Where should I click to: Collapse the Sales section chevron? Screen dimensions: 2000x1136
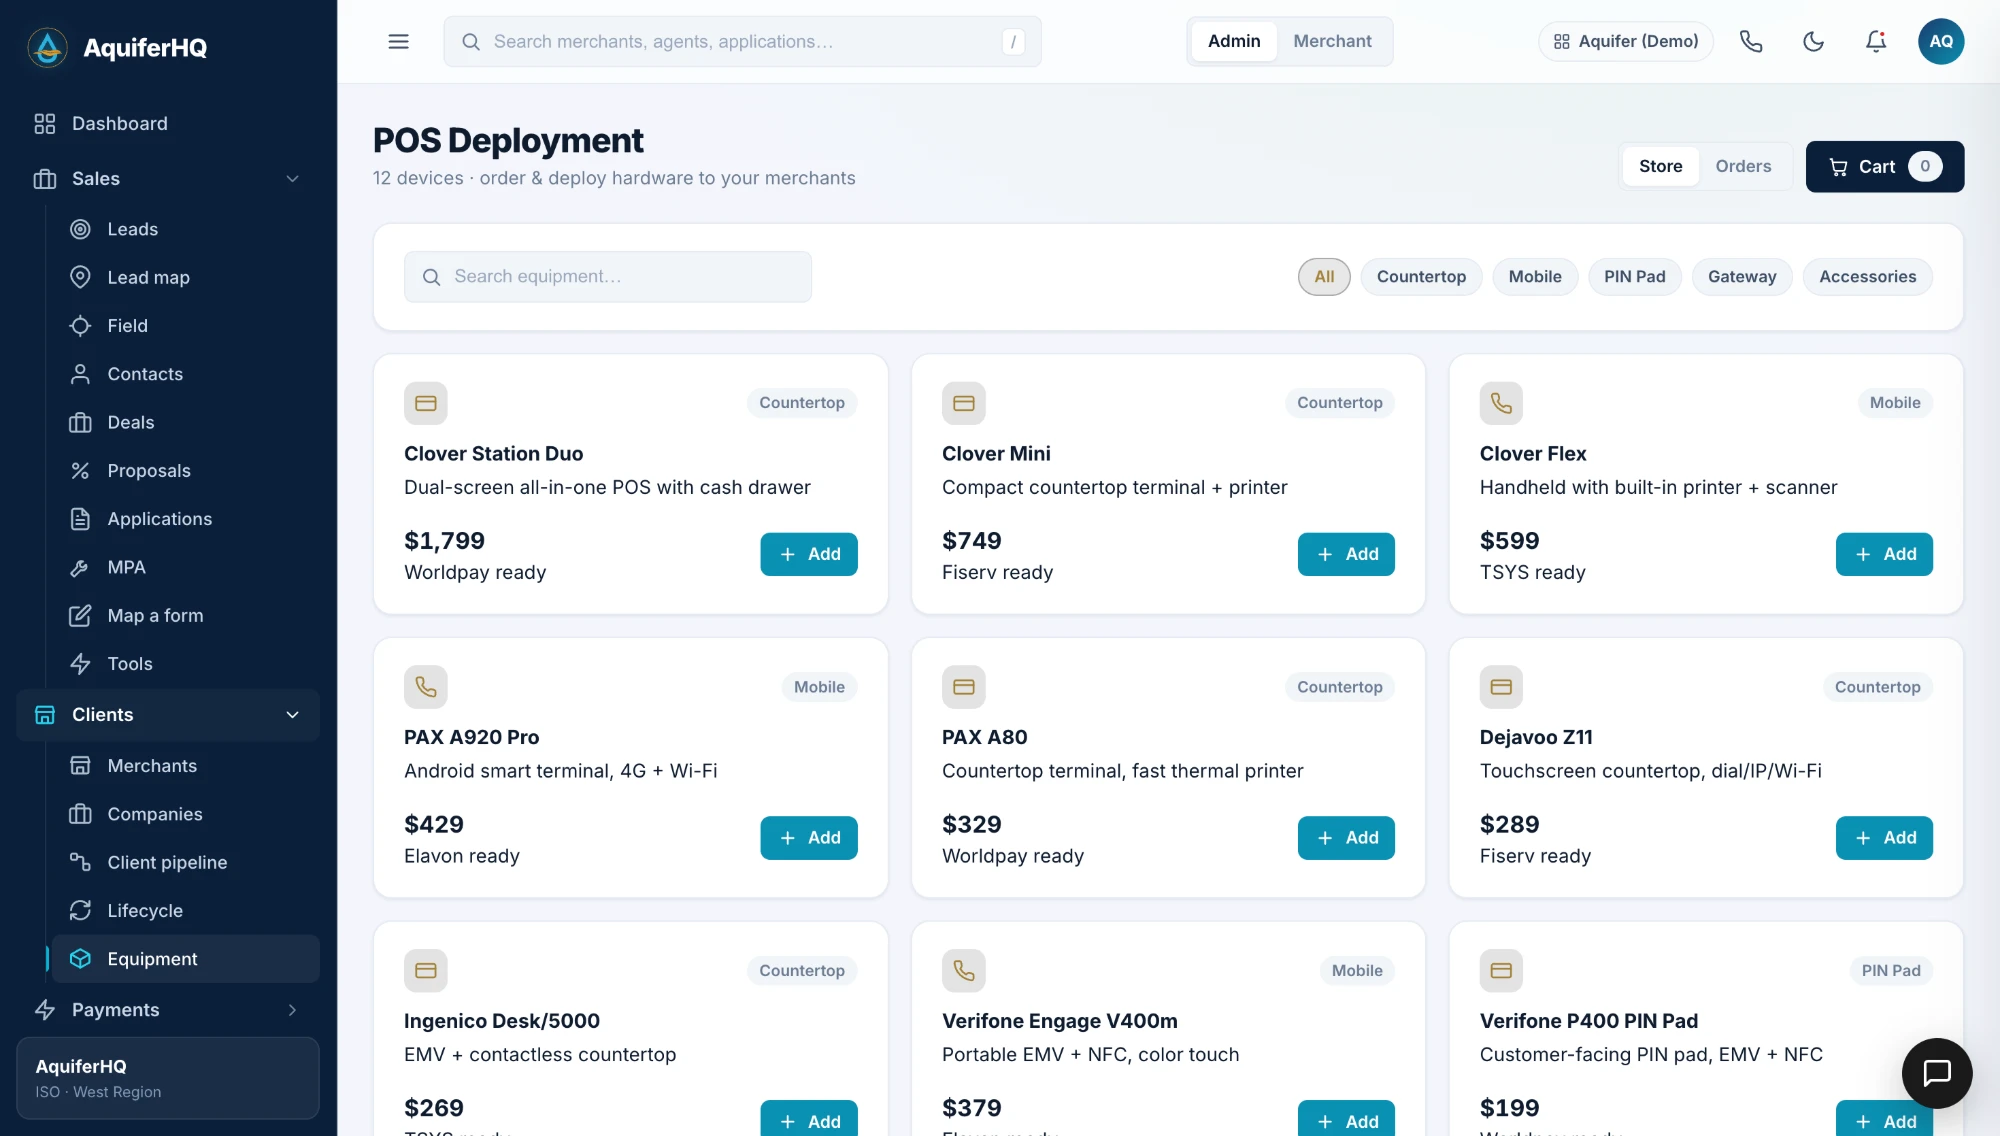pos(292,178)
